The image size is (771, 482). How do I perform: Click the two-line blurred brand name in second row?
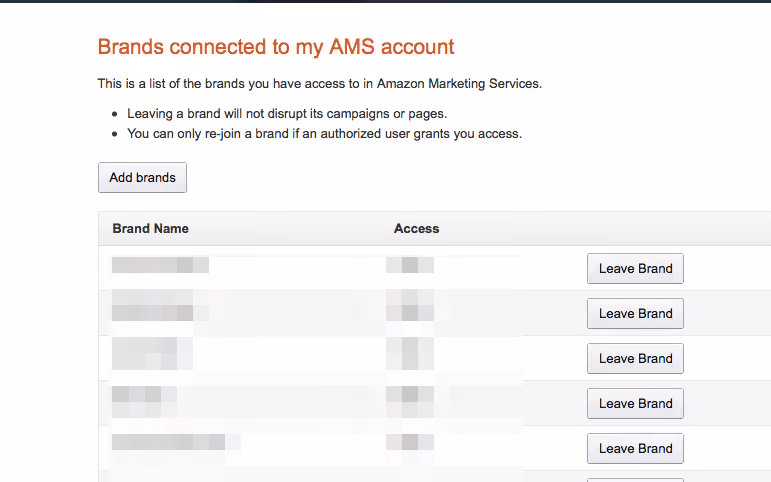click(x=160, y=305)
